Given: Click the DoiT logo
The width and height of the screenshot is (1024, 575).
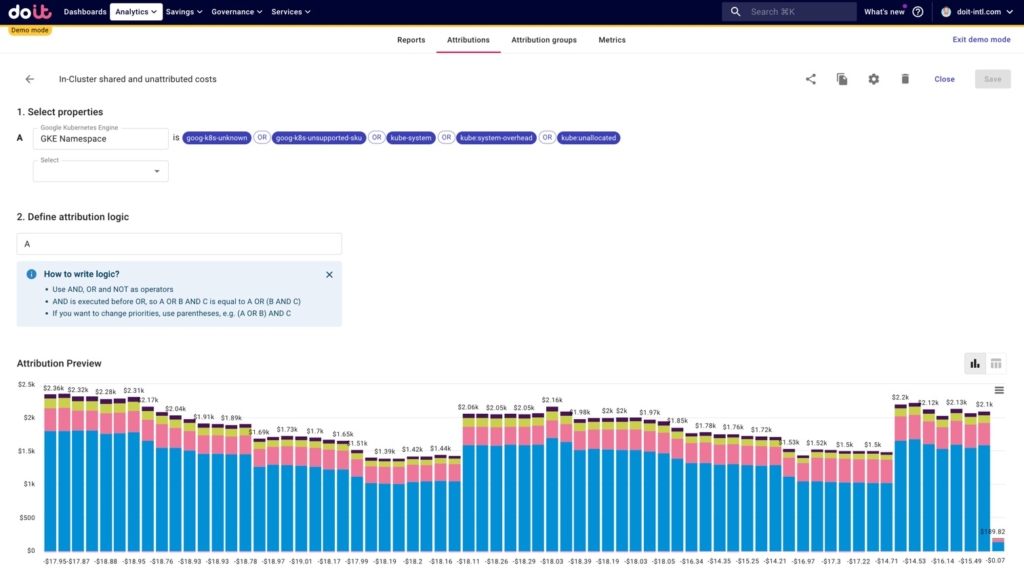Looking at the screenshot, I should [x=29, y=12].
